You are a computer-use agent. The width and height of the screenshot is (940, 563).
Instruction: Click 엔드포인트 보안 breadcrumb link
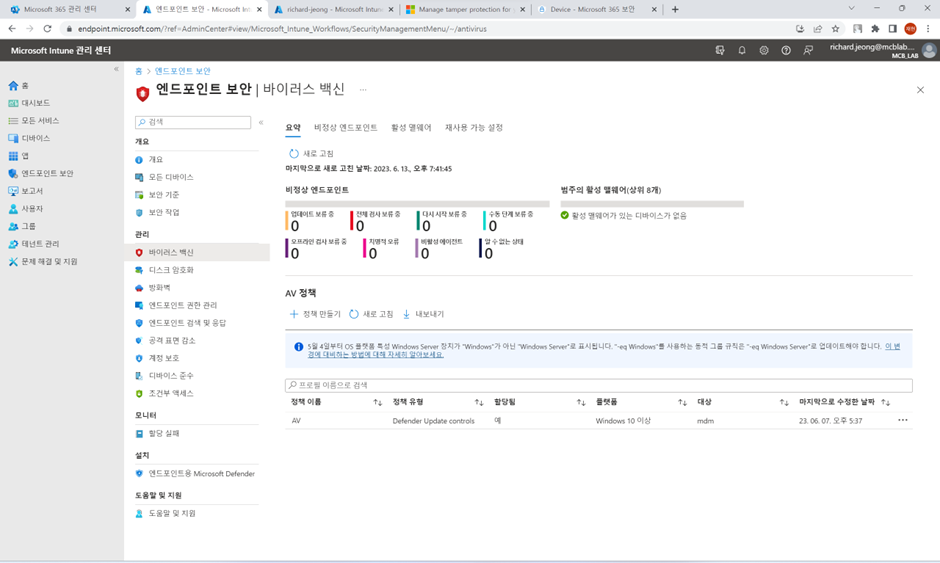(x=183, y=71)
